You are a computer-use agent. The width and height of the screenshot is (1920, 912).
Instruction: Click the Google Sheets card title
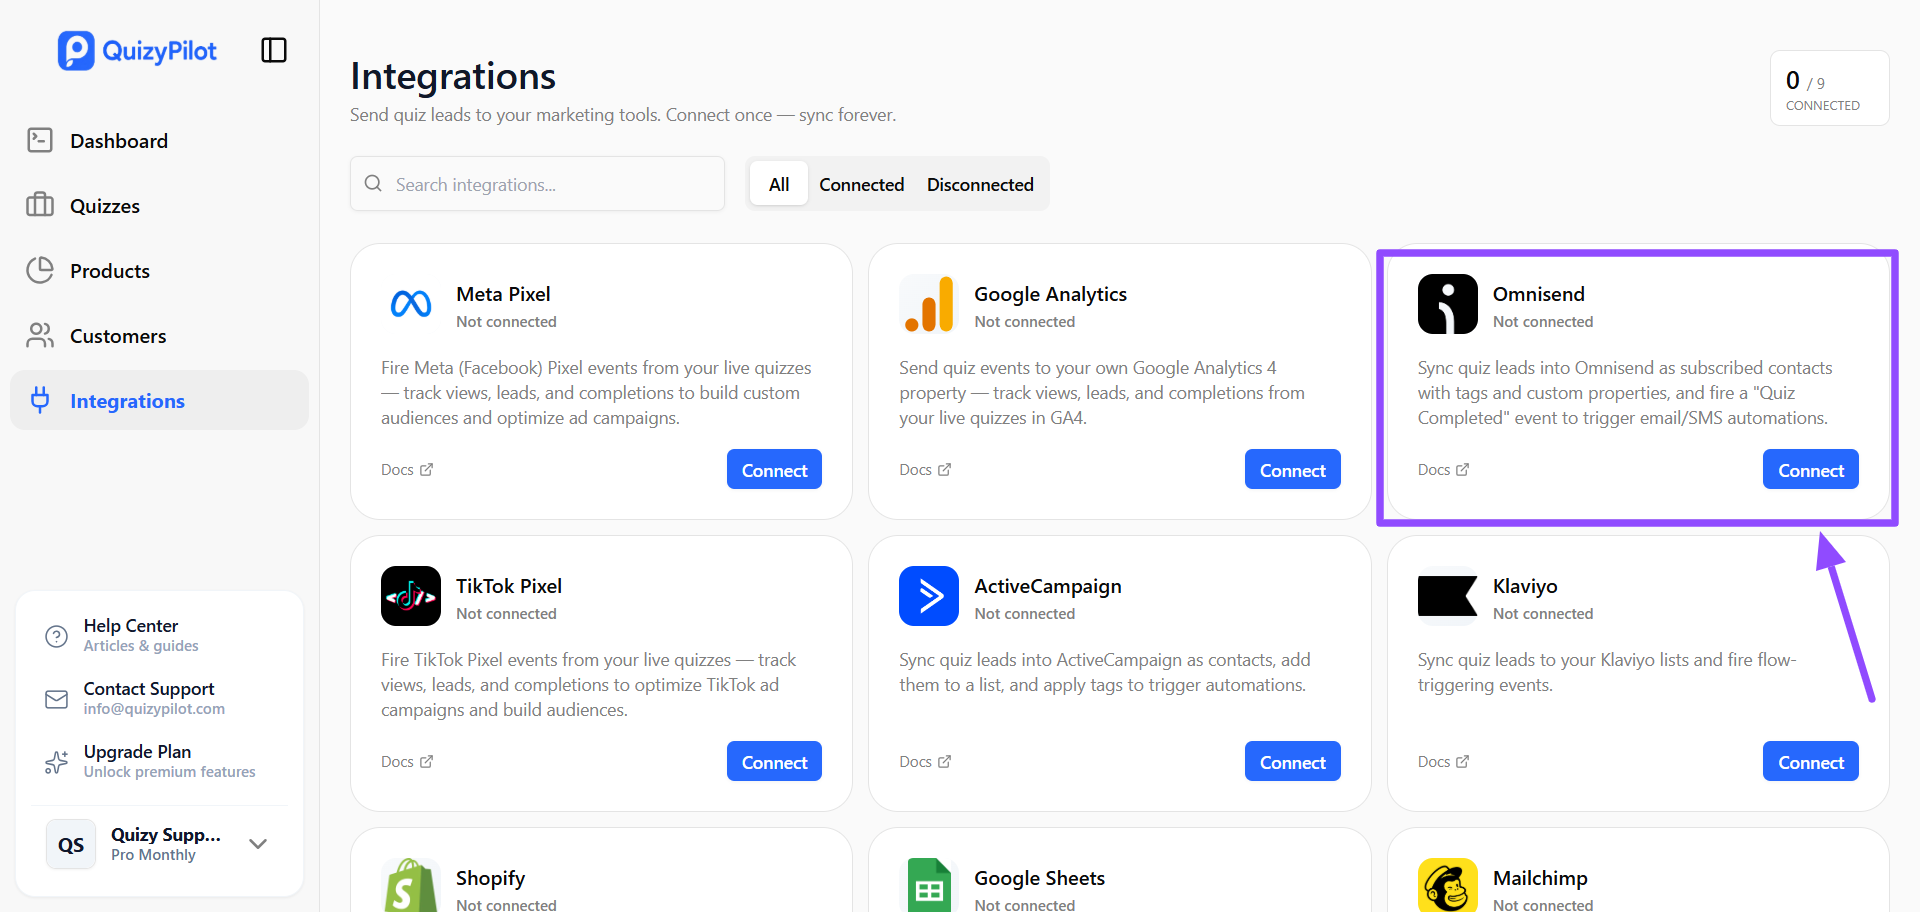pos(1040,878)
